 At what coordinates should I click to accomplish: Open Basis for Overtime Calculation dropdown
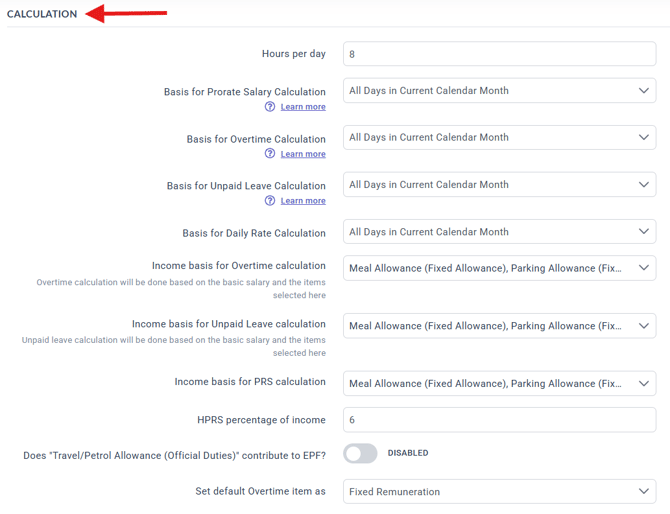(x=499, y=138)
